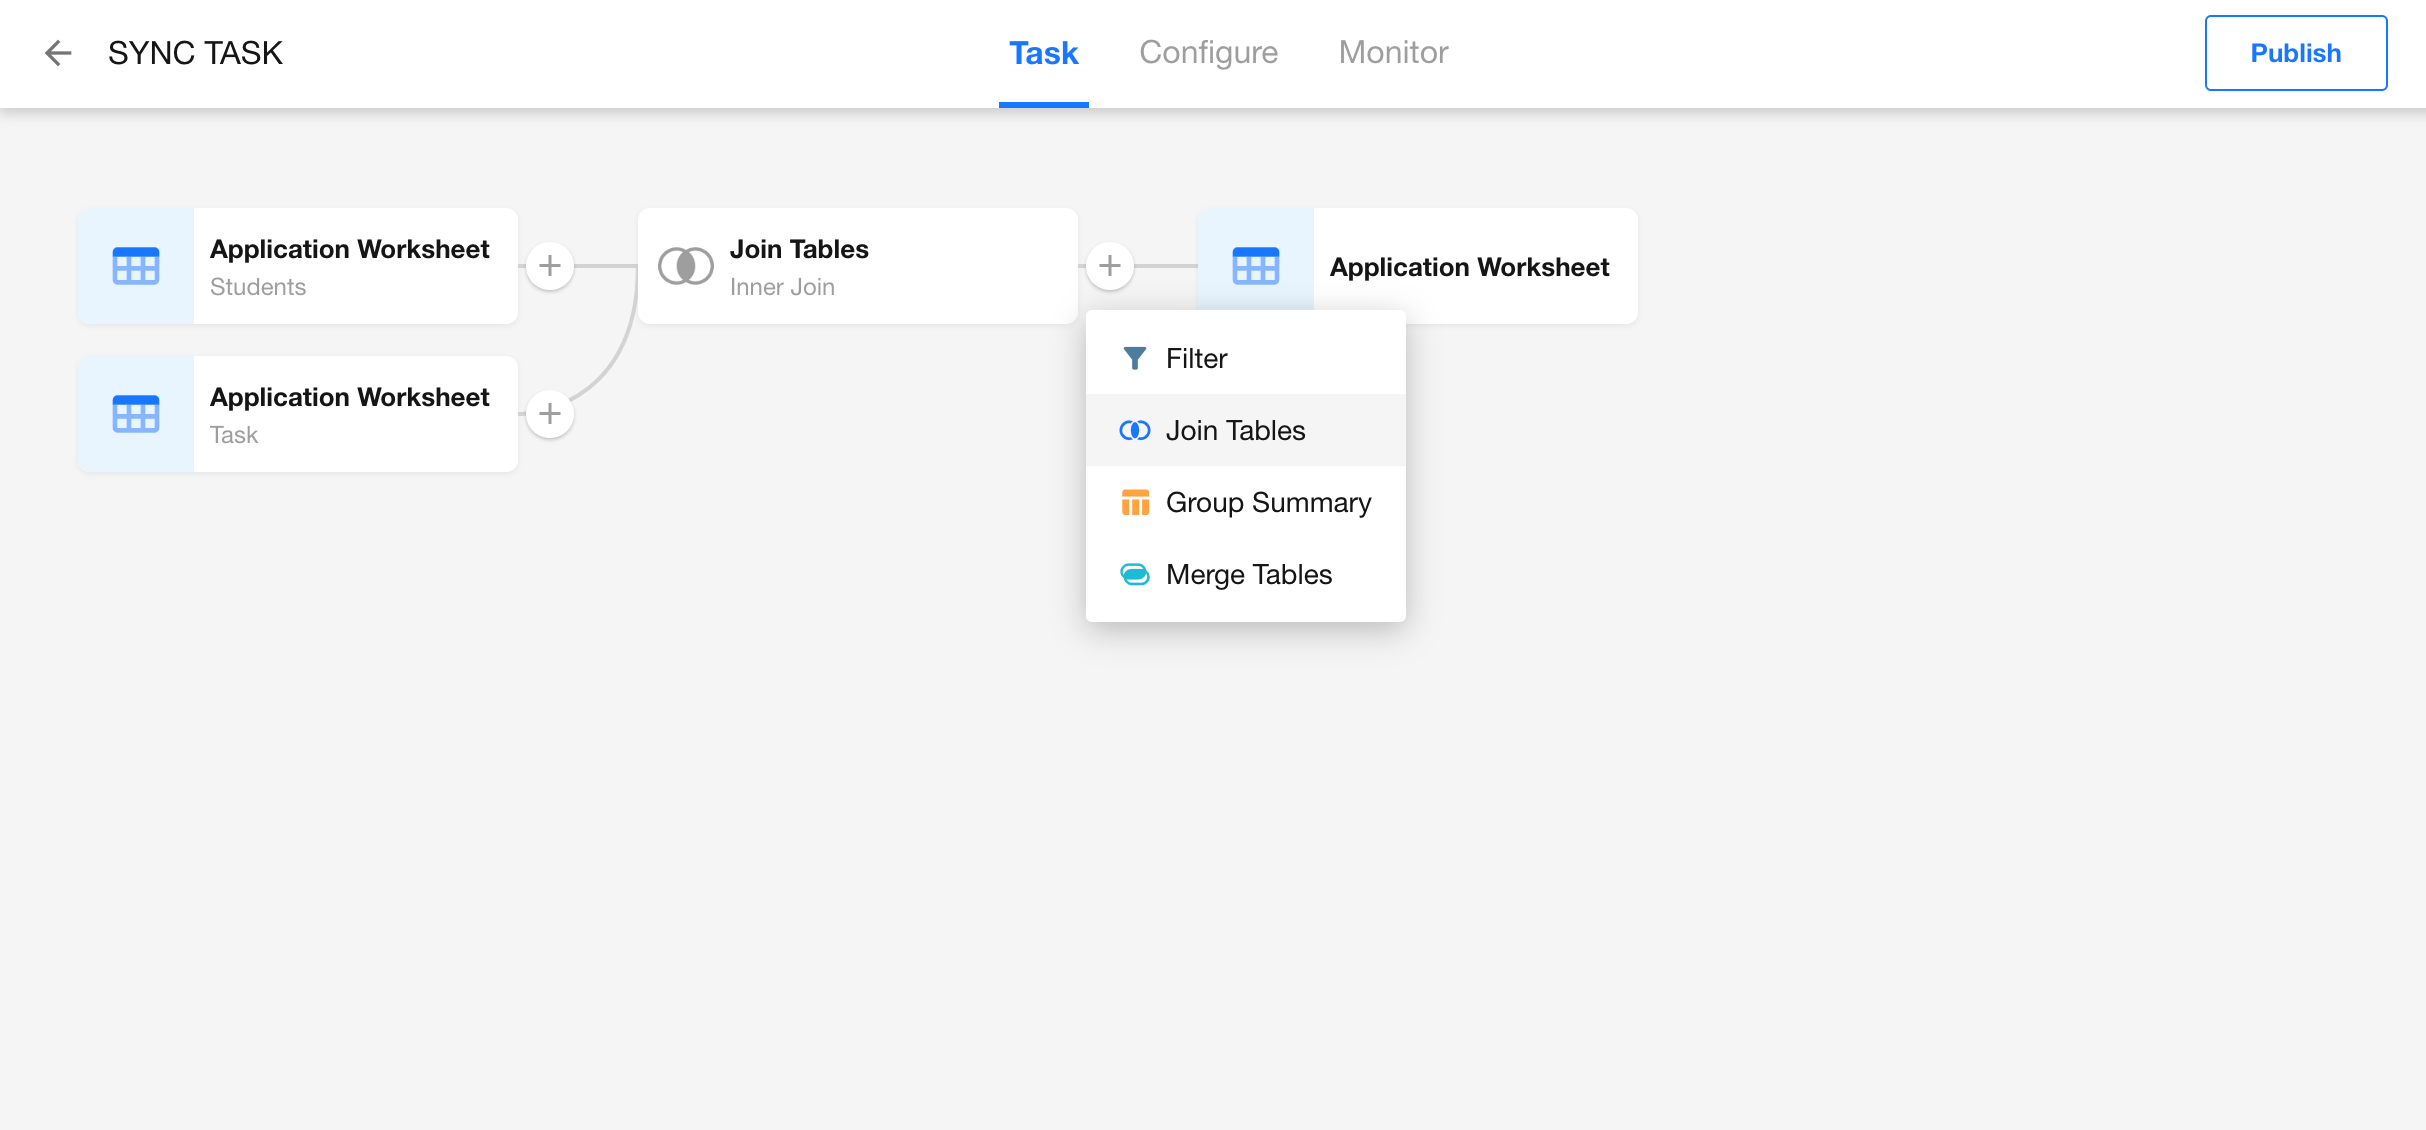Click the plus button after Join Tables node
Screen dimensions: 2426x1130
pos(1110,266)
